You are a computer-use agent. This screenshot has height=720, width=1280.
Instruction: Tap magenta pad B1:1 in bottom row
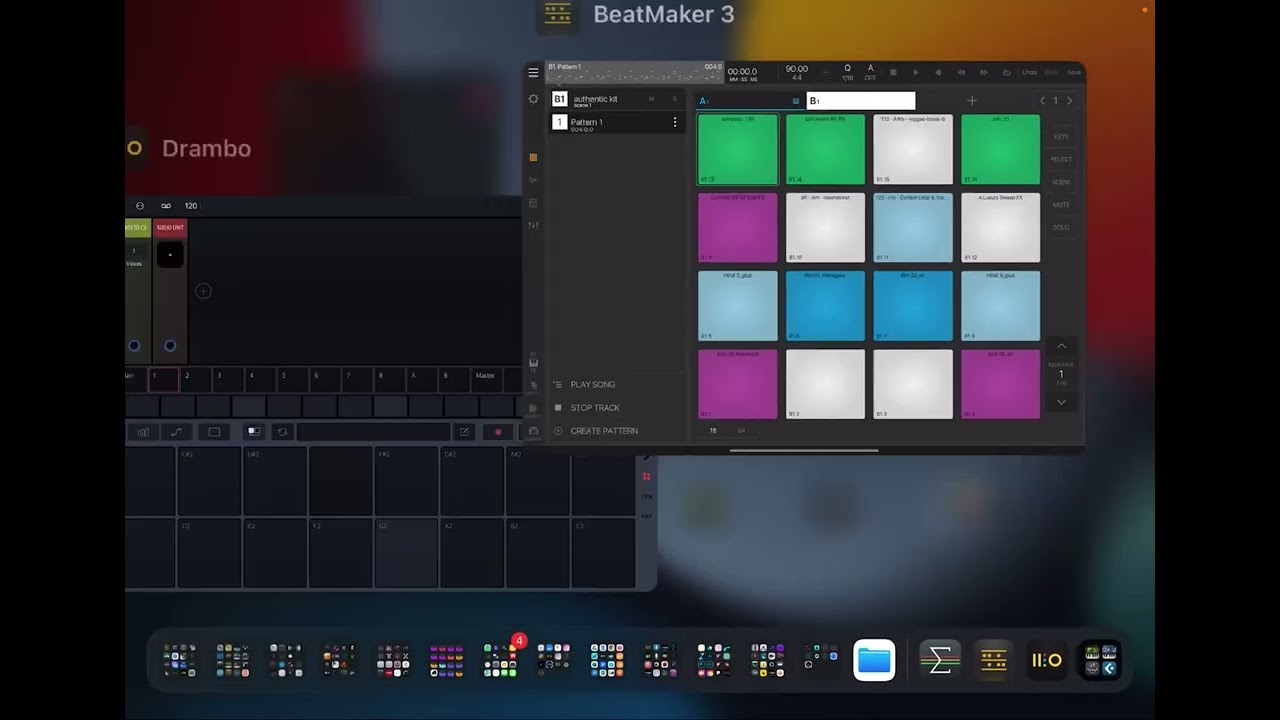point(738,384)
